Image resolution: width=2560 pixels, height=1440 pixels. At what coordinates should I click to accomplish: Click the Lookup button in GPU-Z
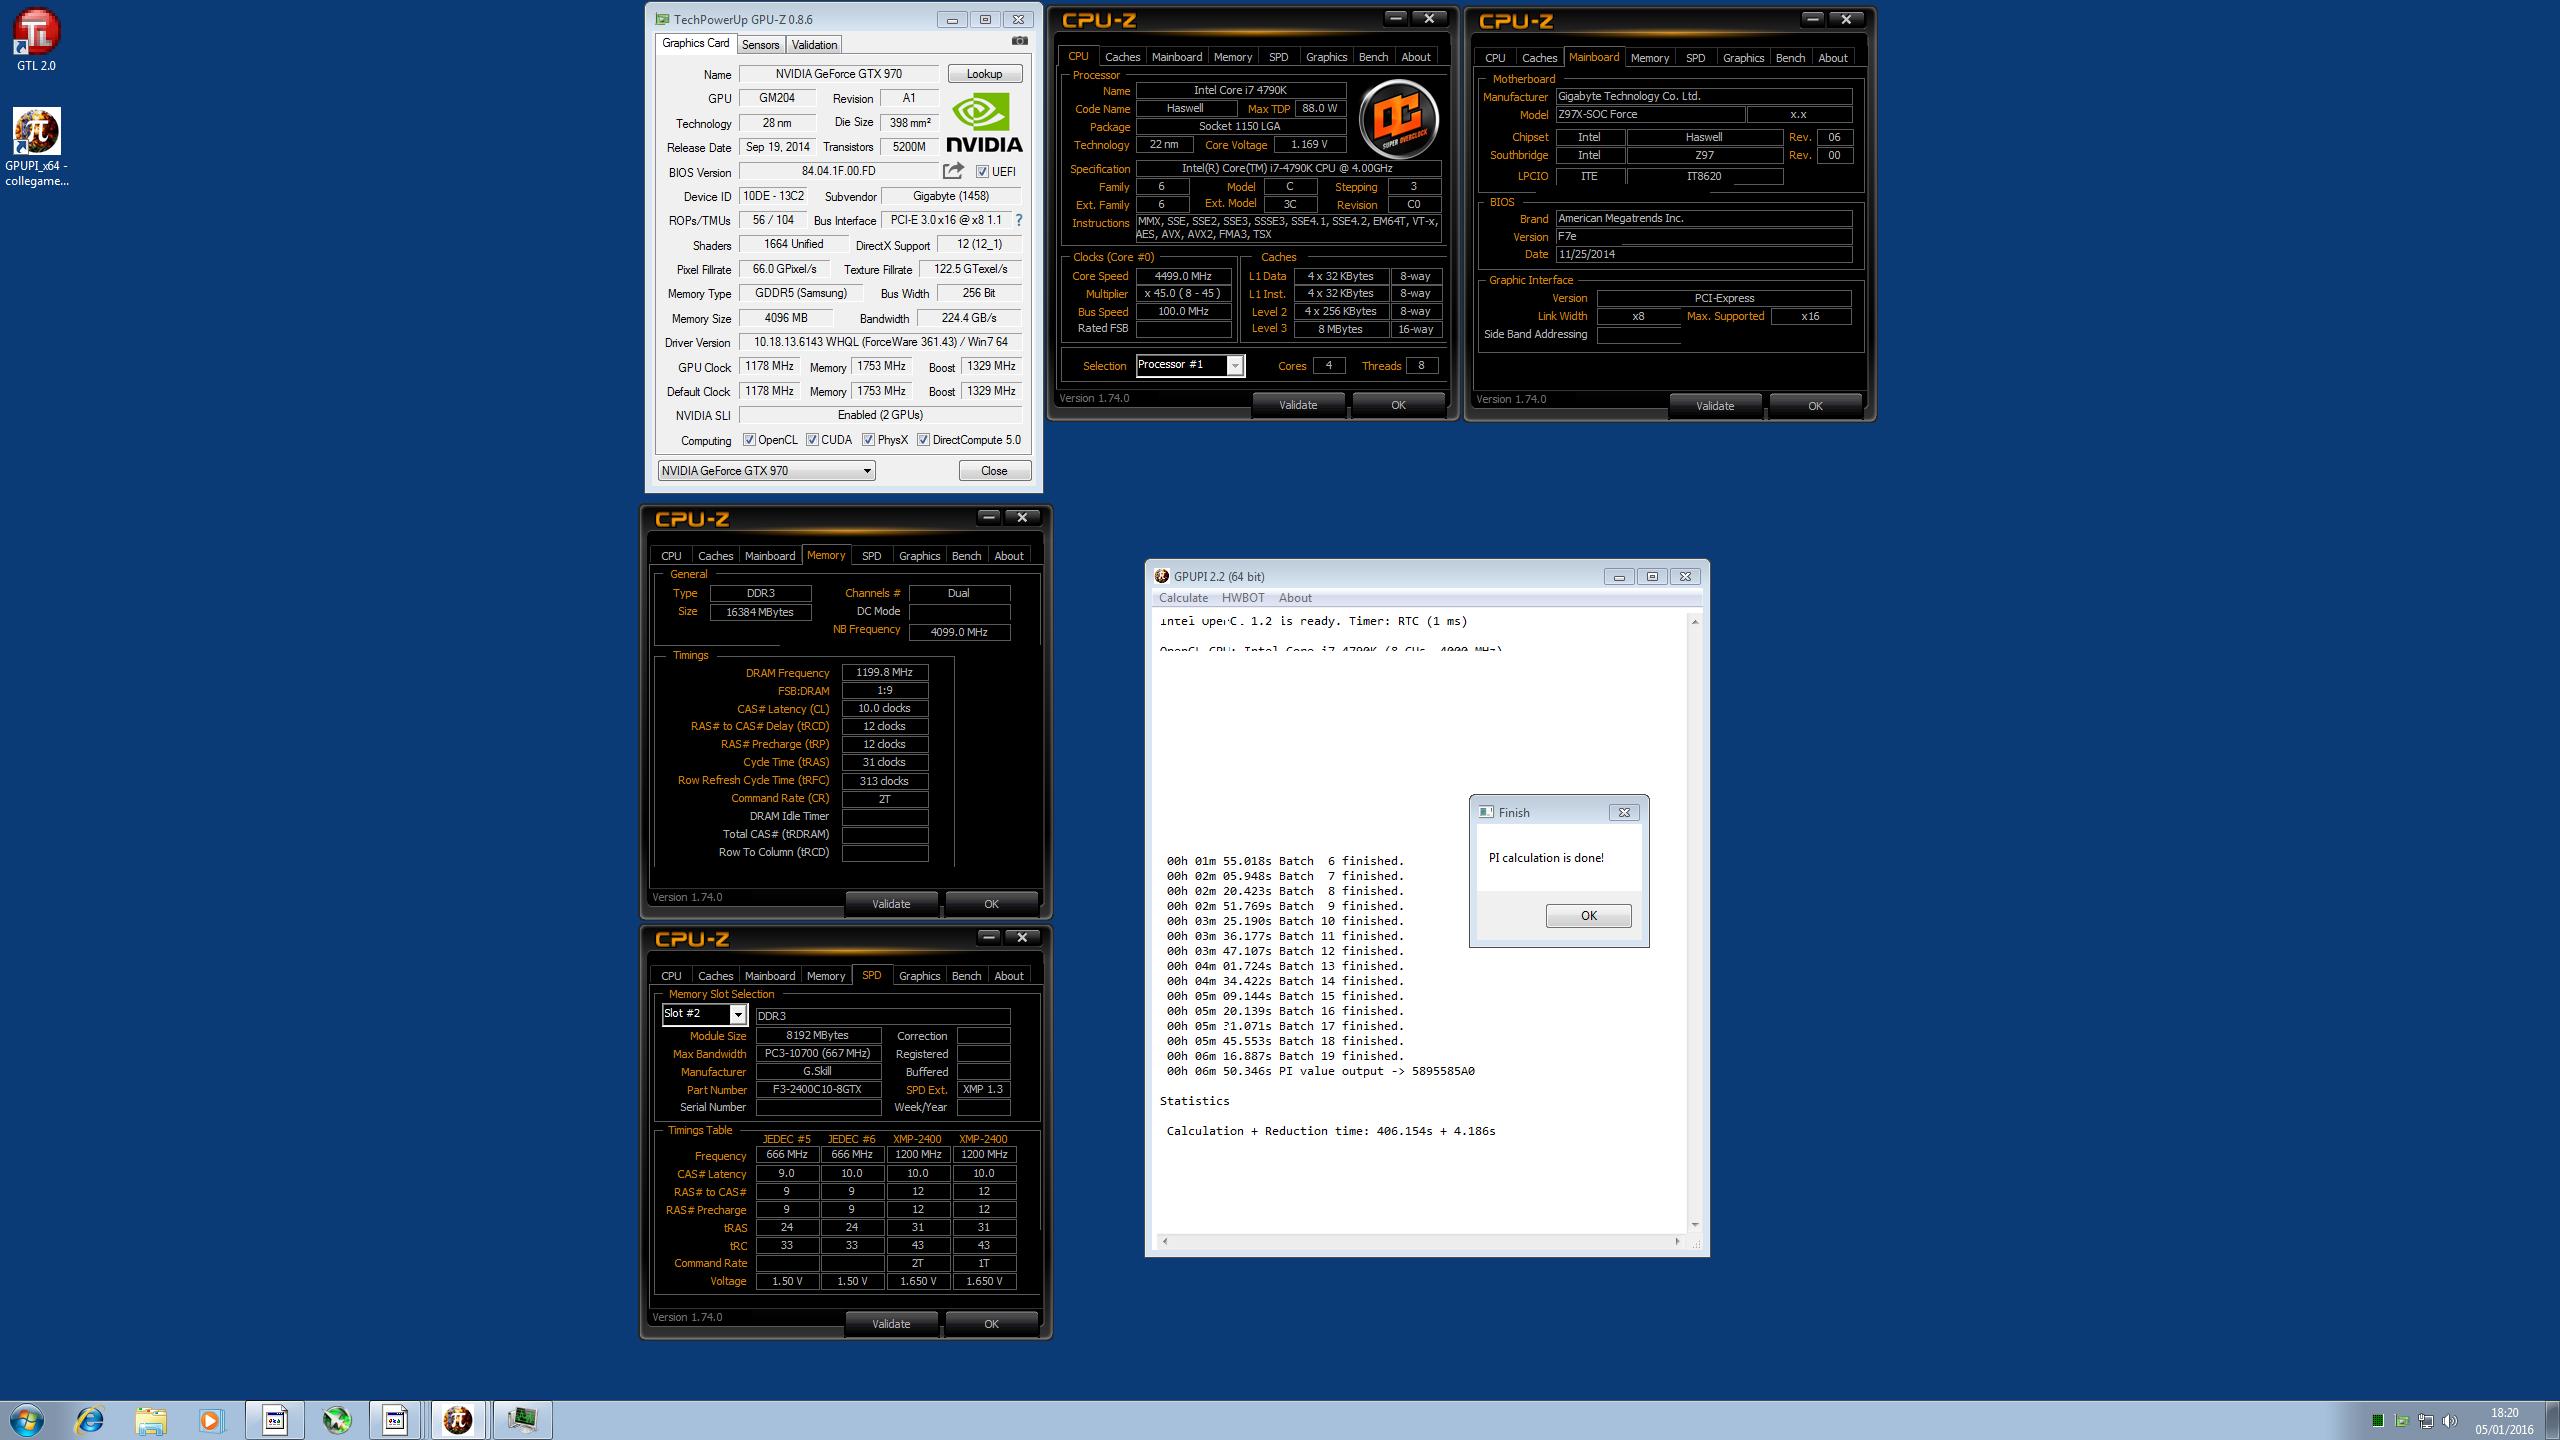pos(984,74)
